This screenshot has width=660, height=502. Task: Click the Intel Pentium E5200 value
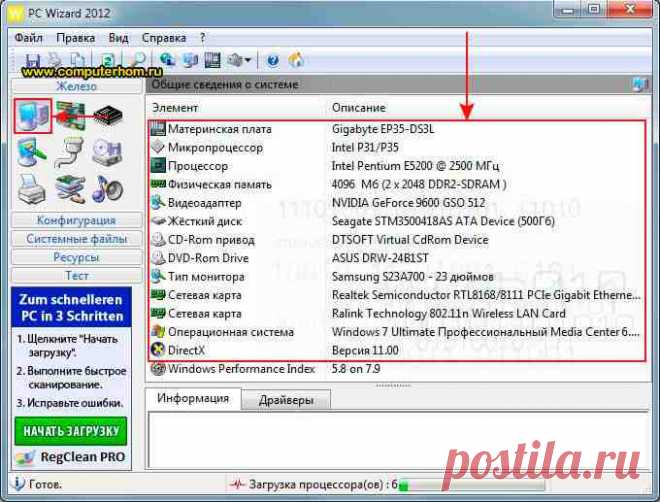[415, 166]
